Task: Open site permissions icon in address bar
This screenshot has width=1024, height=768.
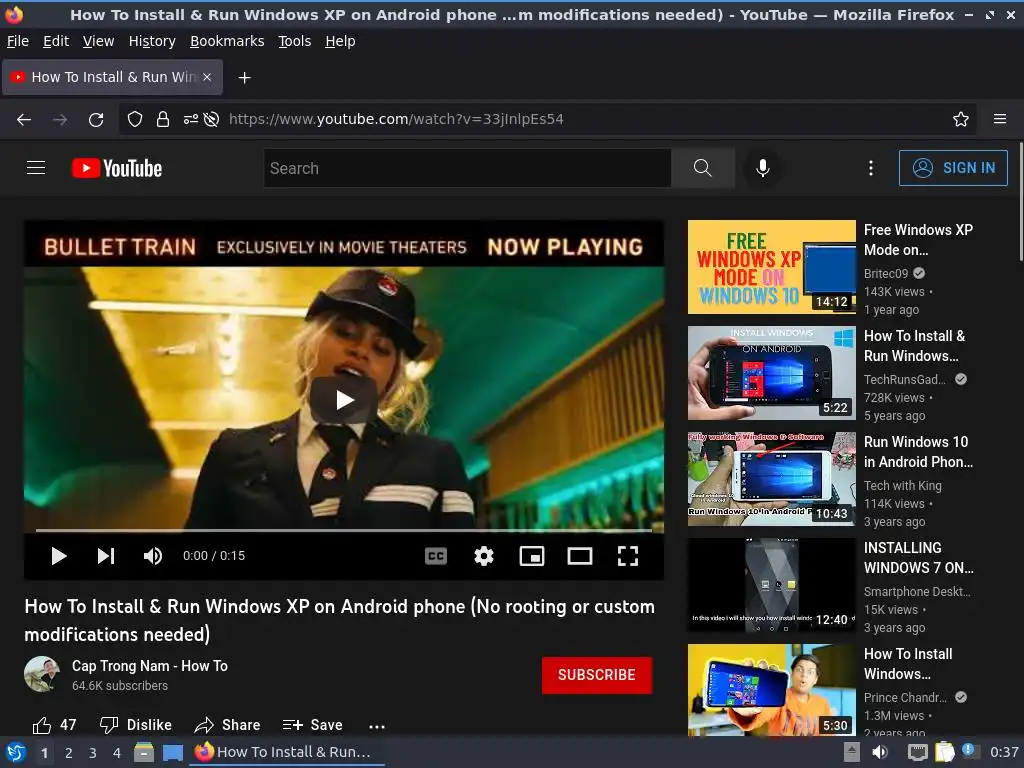Action: pyautogui.click(x=190, y=120)
